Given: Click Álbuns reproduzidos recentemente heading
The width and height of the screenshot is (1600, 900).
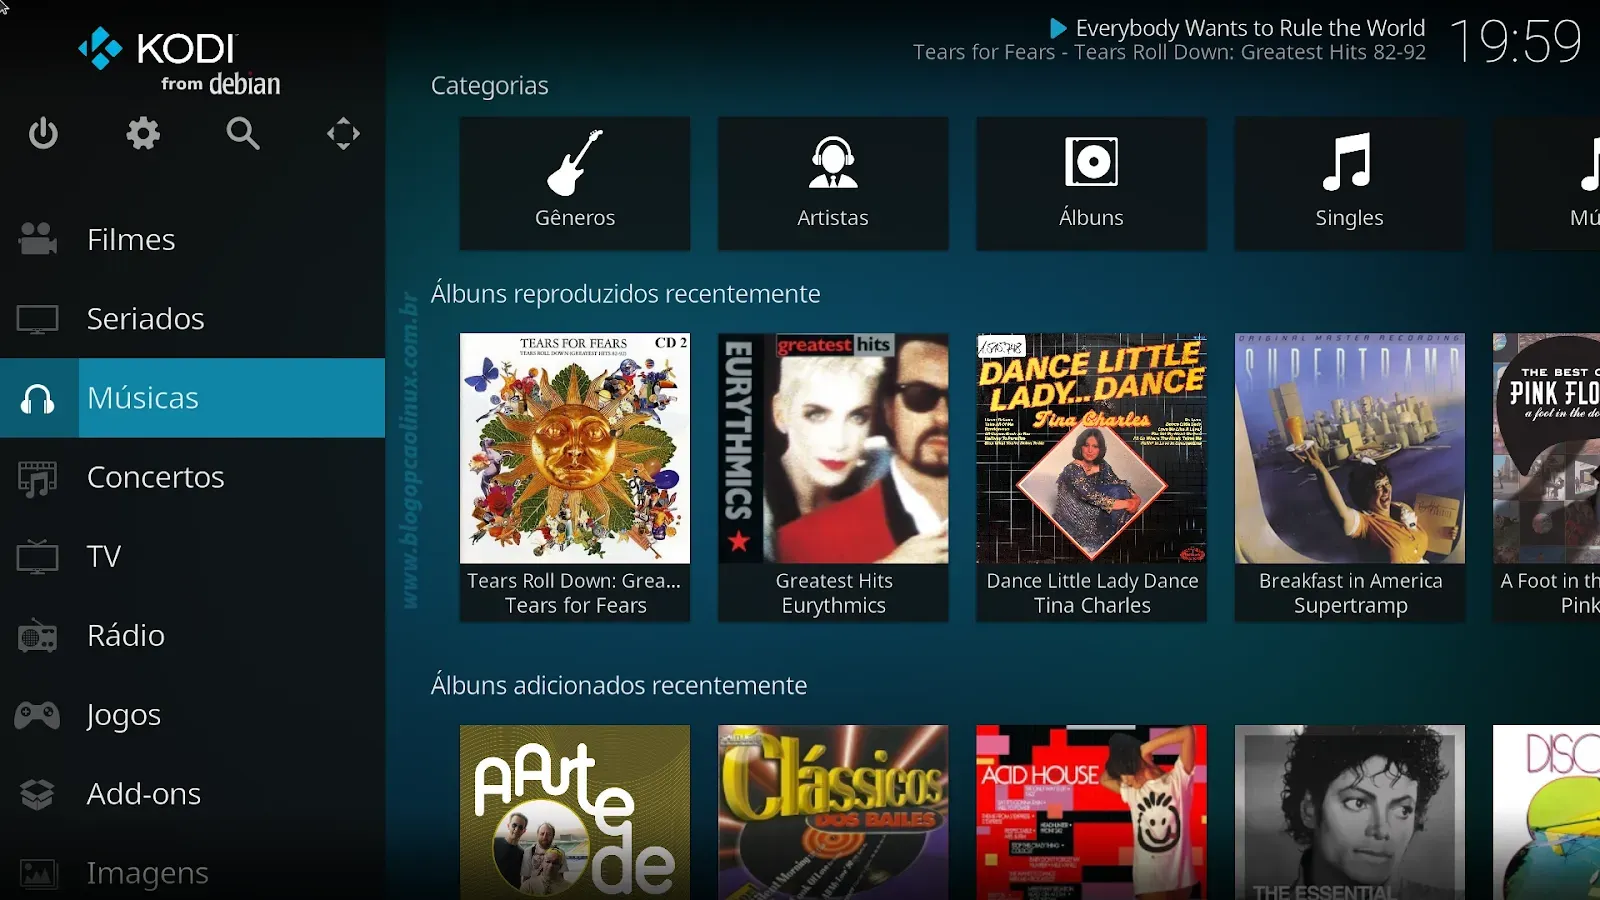Looking at the screenshot, I should click(625, 293).
